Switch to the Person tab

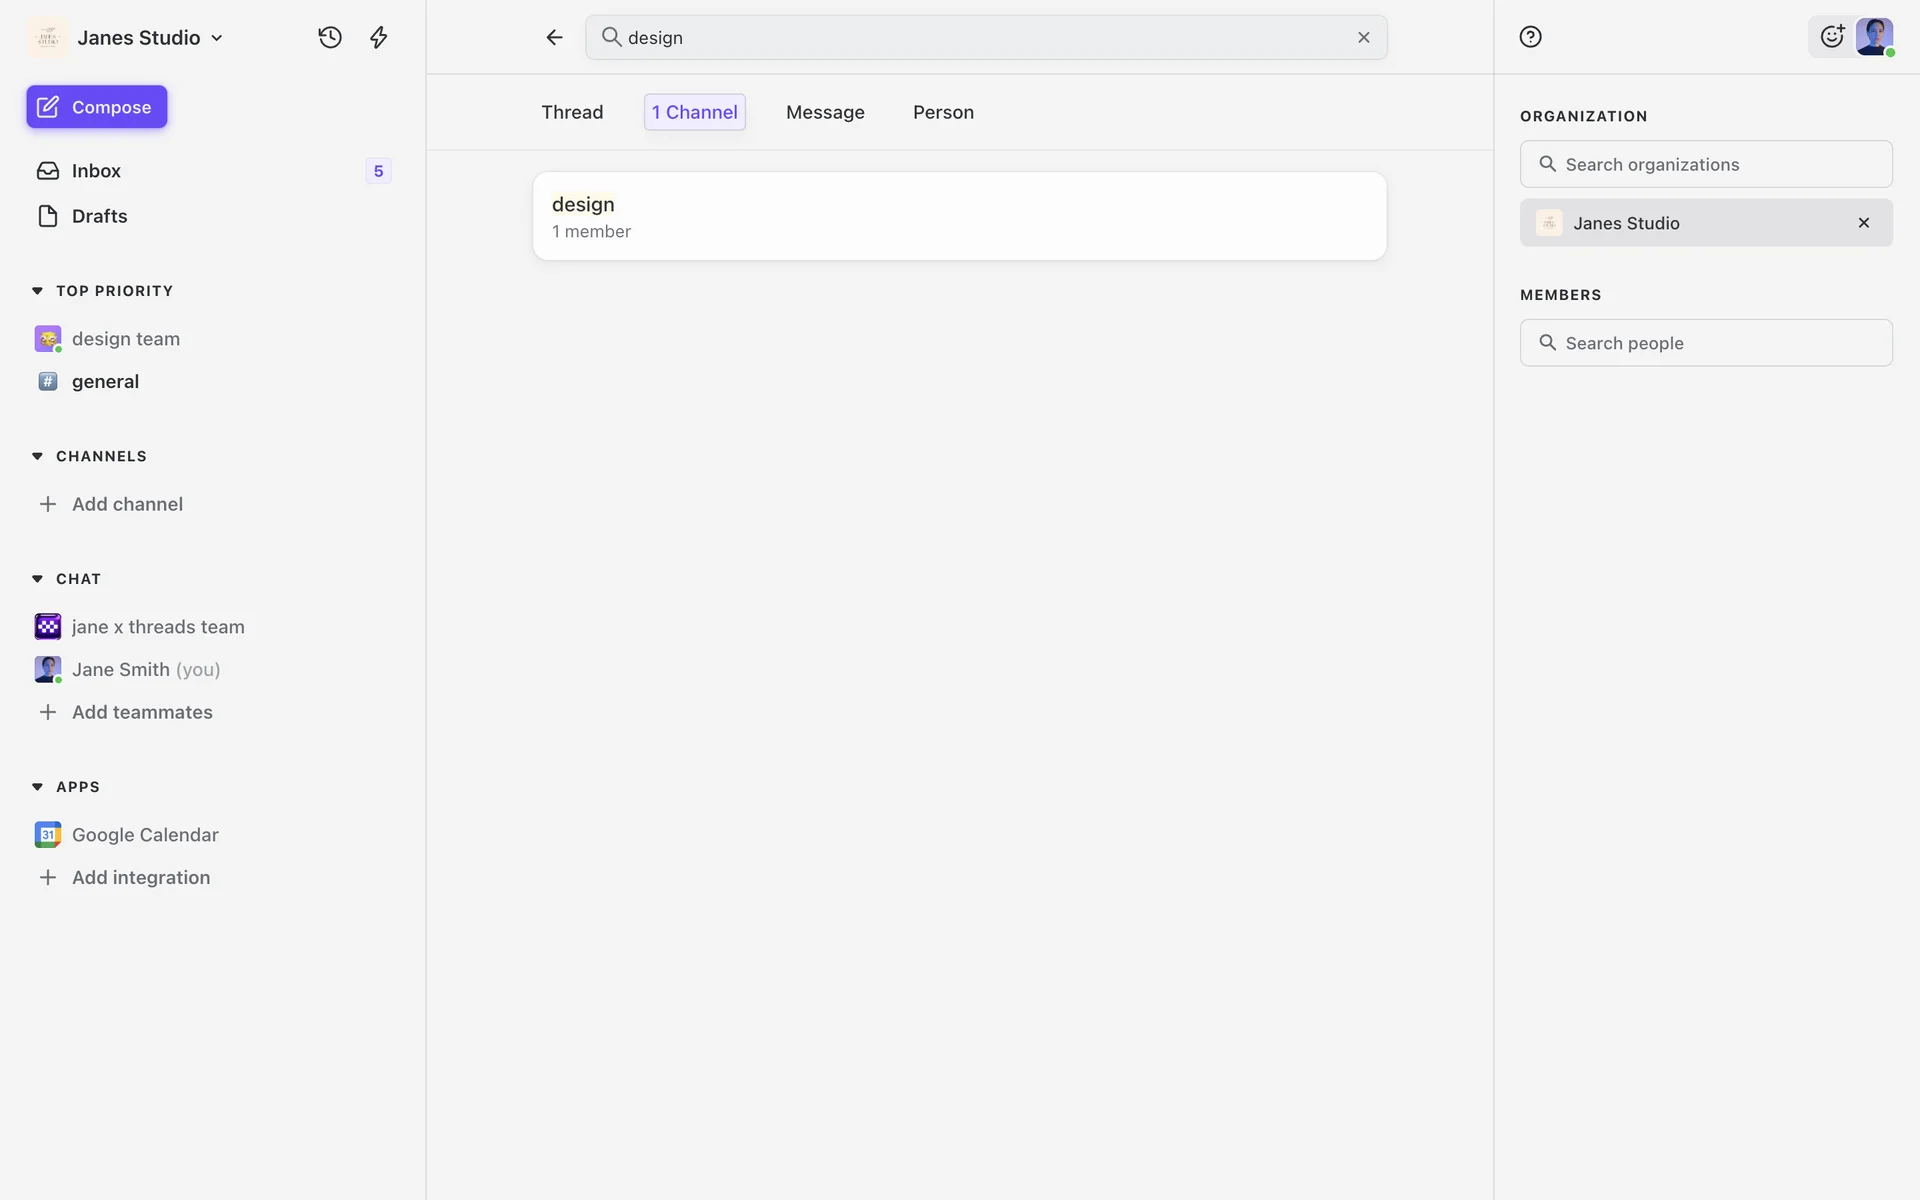(x=942, y=112)
